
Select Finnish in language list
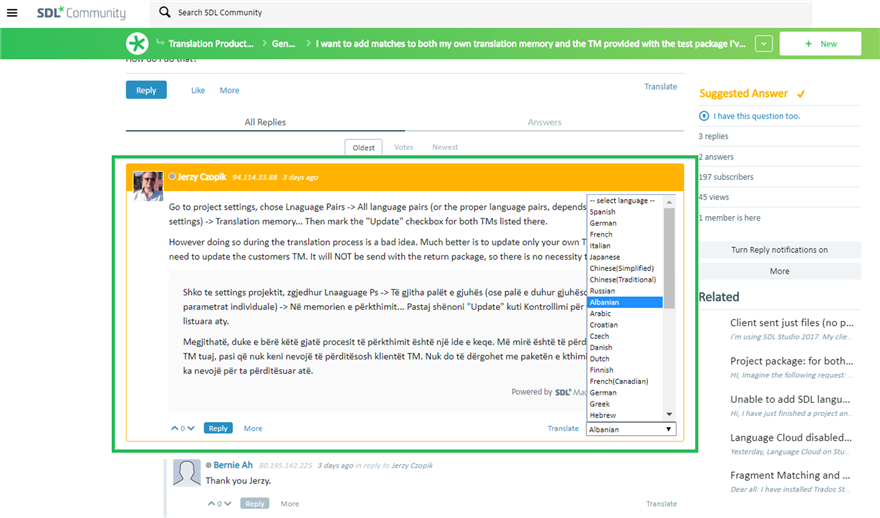tap(601, 370)
